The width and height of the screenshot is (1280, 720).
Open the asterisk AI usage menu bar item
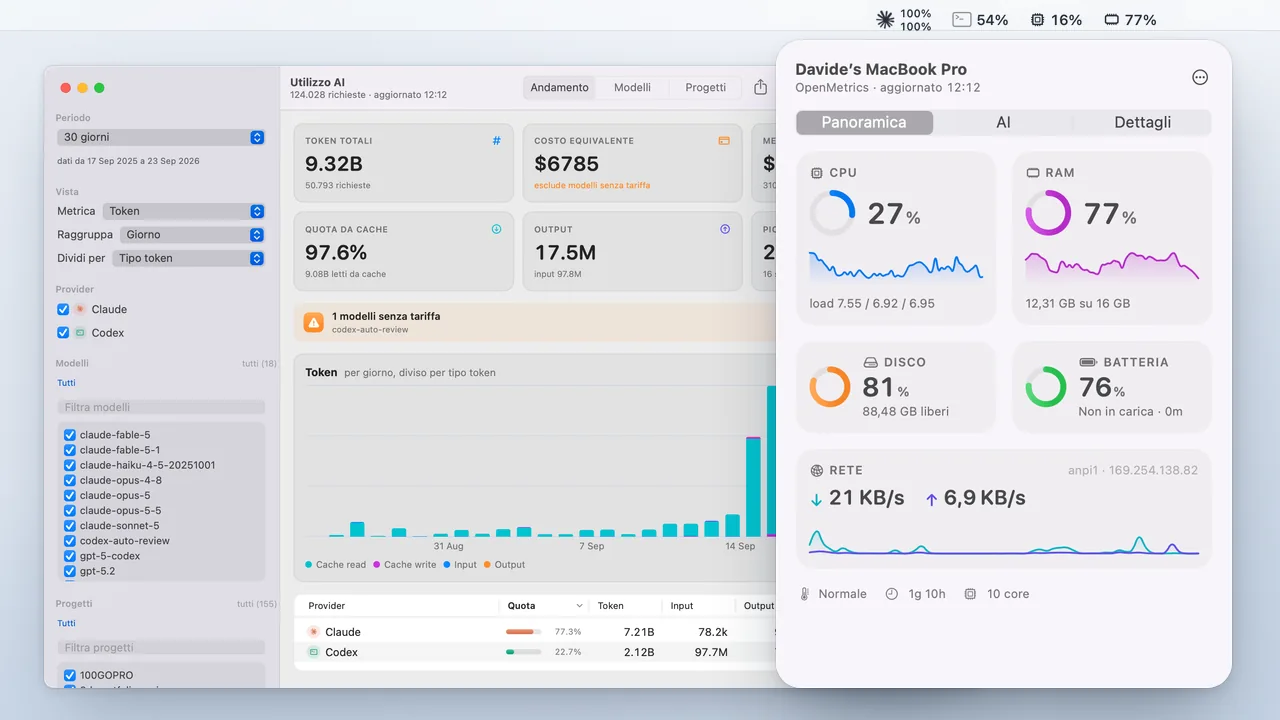[904, 20]
